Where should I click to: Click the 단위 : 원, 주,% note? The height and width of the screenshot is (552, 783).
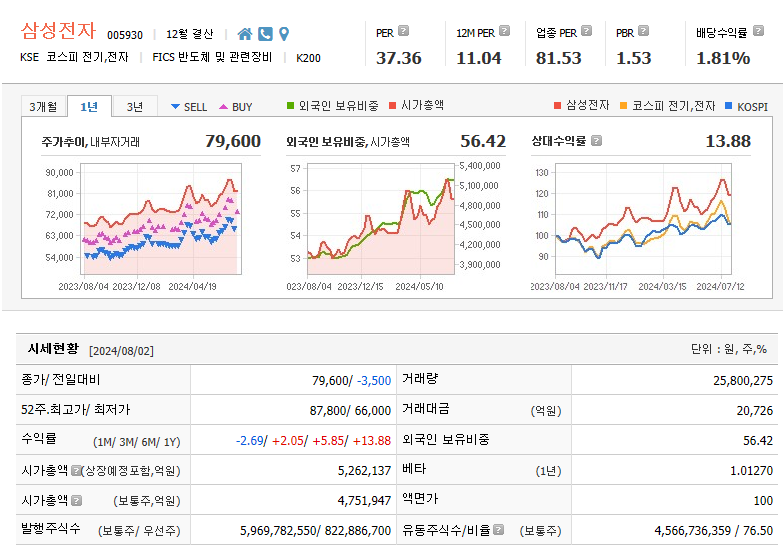(729, 349)
